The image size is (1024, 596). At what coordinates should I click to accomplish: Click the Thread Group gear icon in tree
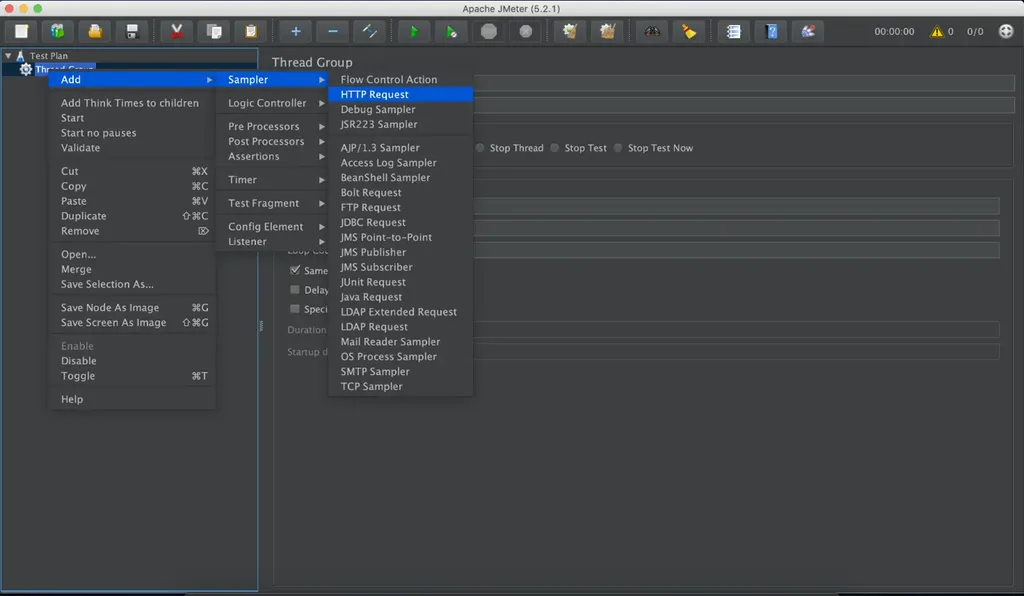(25, 69)
